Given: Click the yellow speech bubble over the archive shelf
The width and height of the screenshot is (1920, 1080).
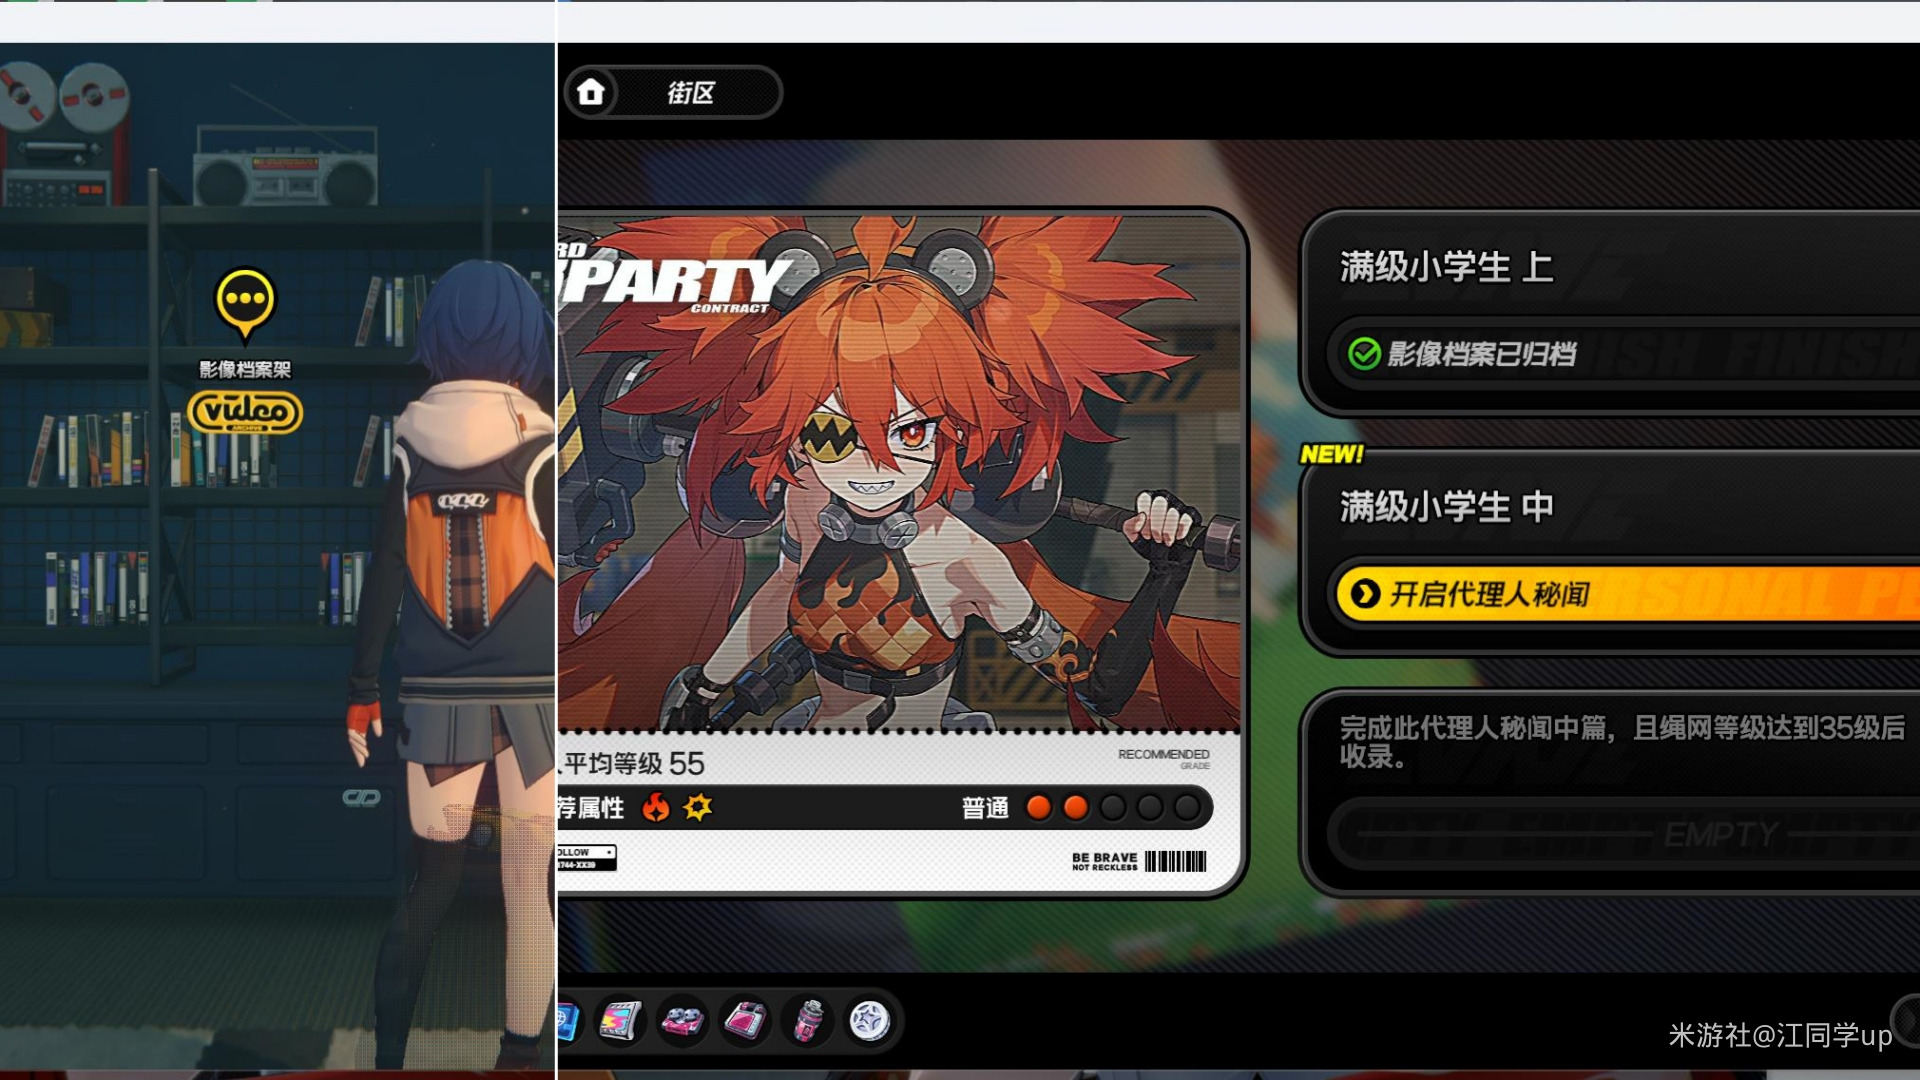Looking at the screenshot, I should 245,300.
